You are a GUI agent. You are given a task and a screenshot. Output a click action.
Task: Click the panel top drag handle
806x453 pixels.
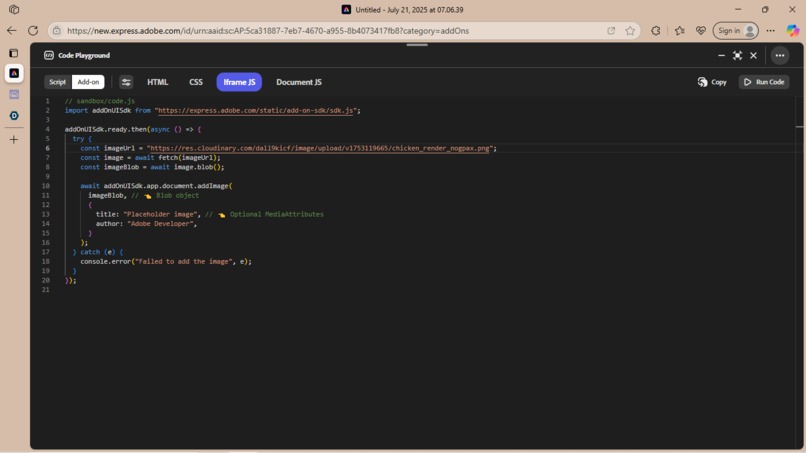417,45
